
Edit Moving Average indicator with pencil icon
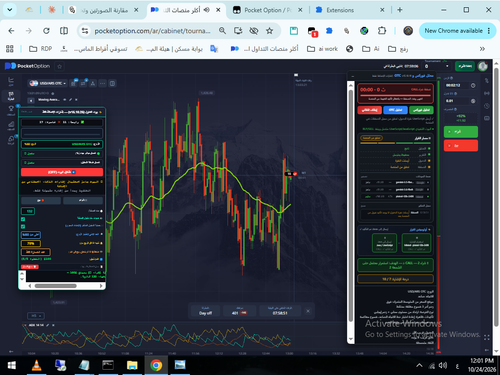[x=70, y=100]
